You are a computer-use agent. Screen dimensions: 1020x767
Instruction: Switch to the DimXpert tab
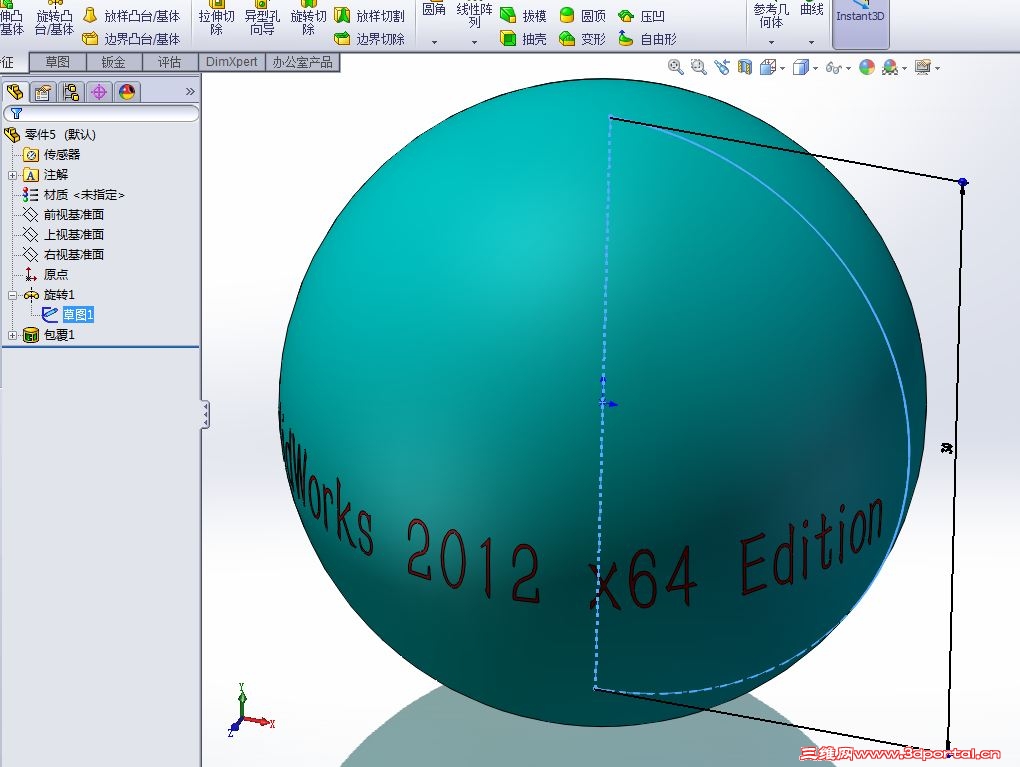(x=232, y=62)
